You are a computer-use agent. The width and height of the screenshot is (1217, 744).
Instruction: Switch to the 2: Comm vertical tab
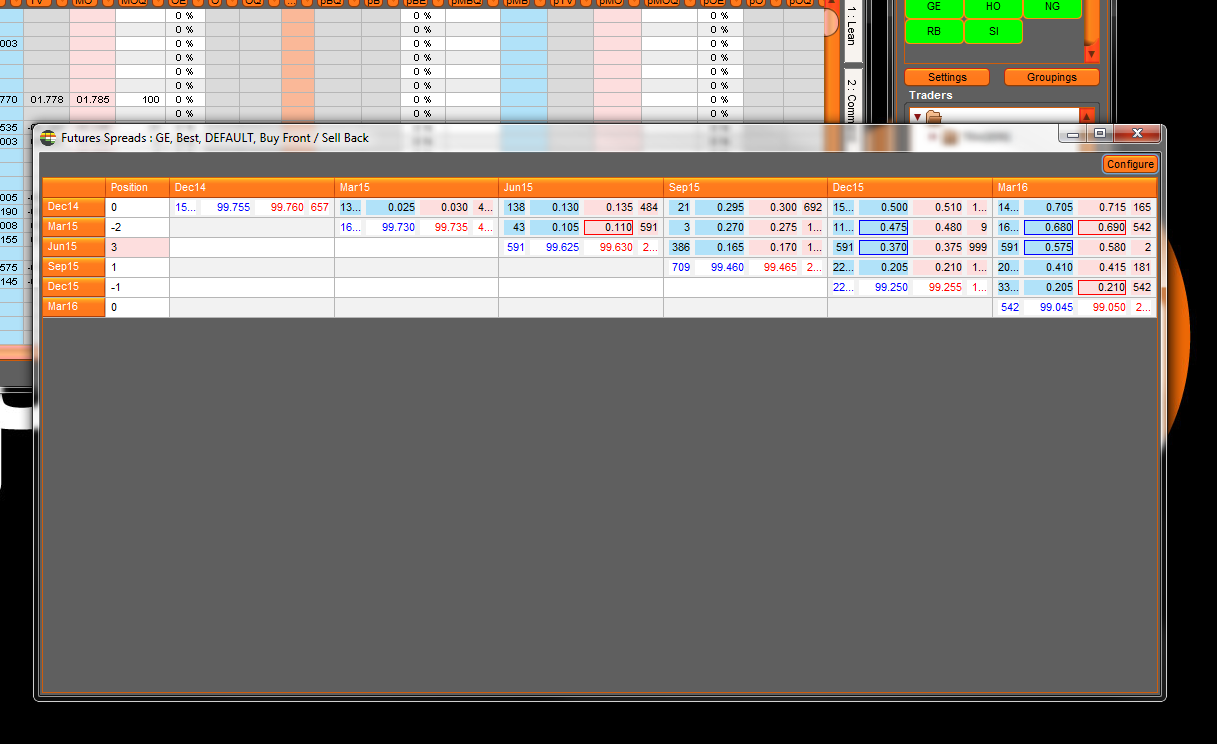(852, 98)
